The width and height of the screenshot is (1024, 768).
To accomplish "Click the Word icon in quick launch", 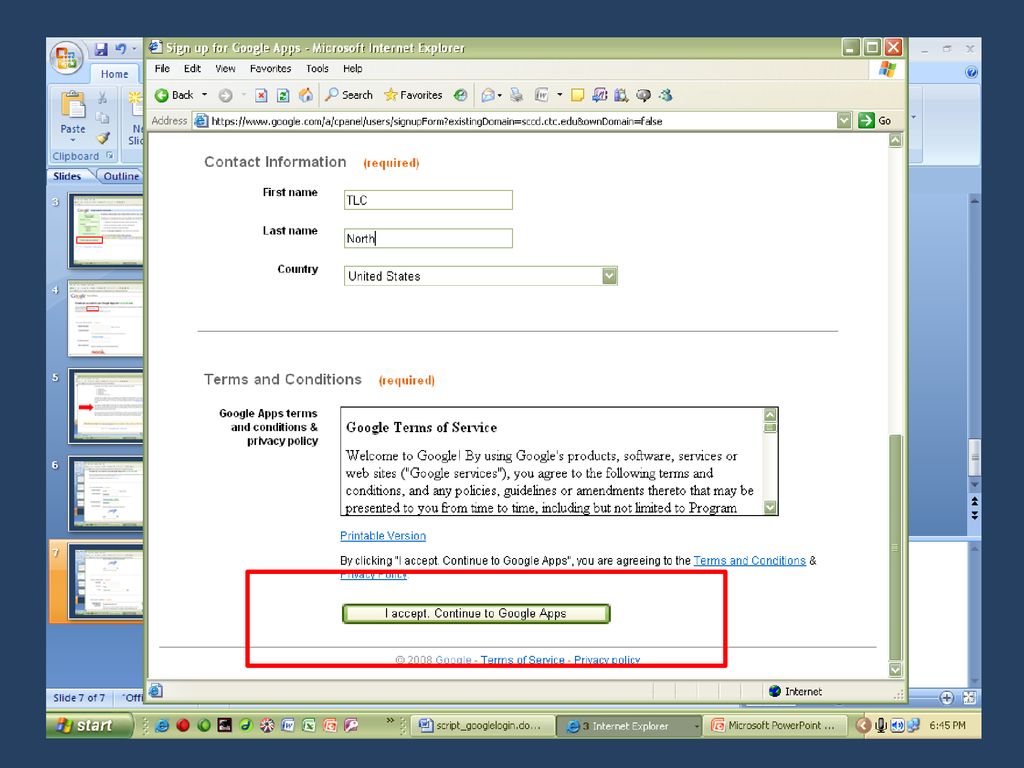I will click(288, 726).
